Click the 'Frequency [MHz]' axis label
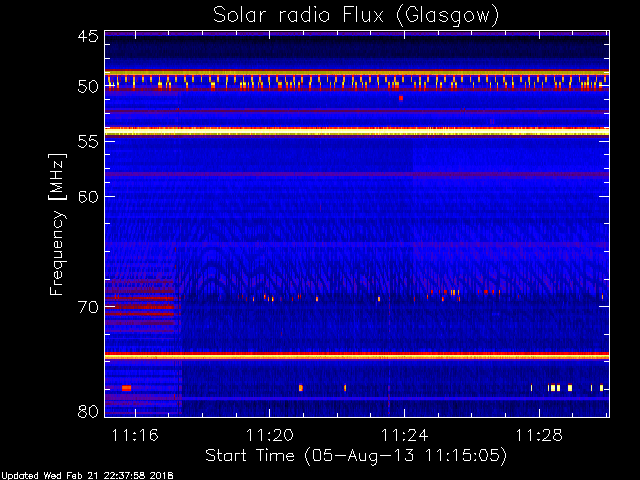 (57, 224)
